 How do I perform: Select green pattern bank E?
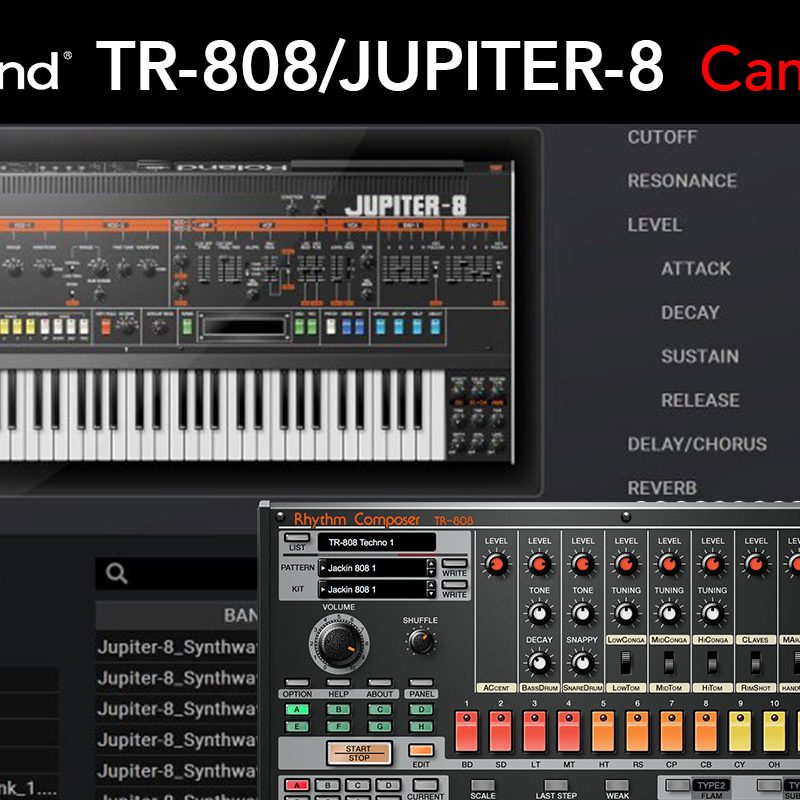tap(297, 727)
